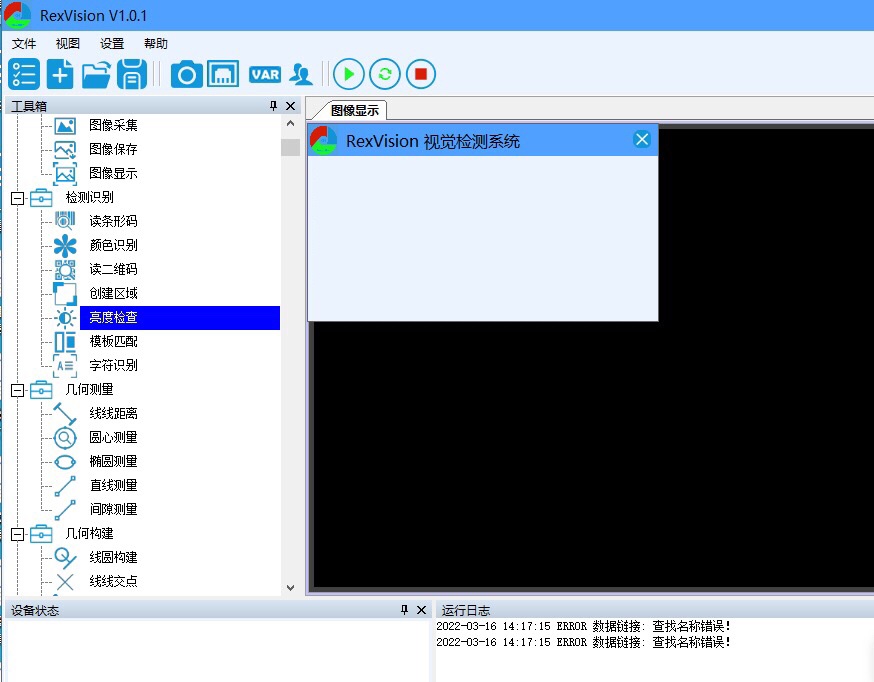Screen dimensions: 874x682
Task: Click the 几何测量 group briefcase icon
Action: coord(41,390)
